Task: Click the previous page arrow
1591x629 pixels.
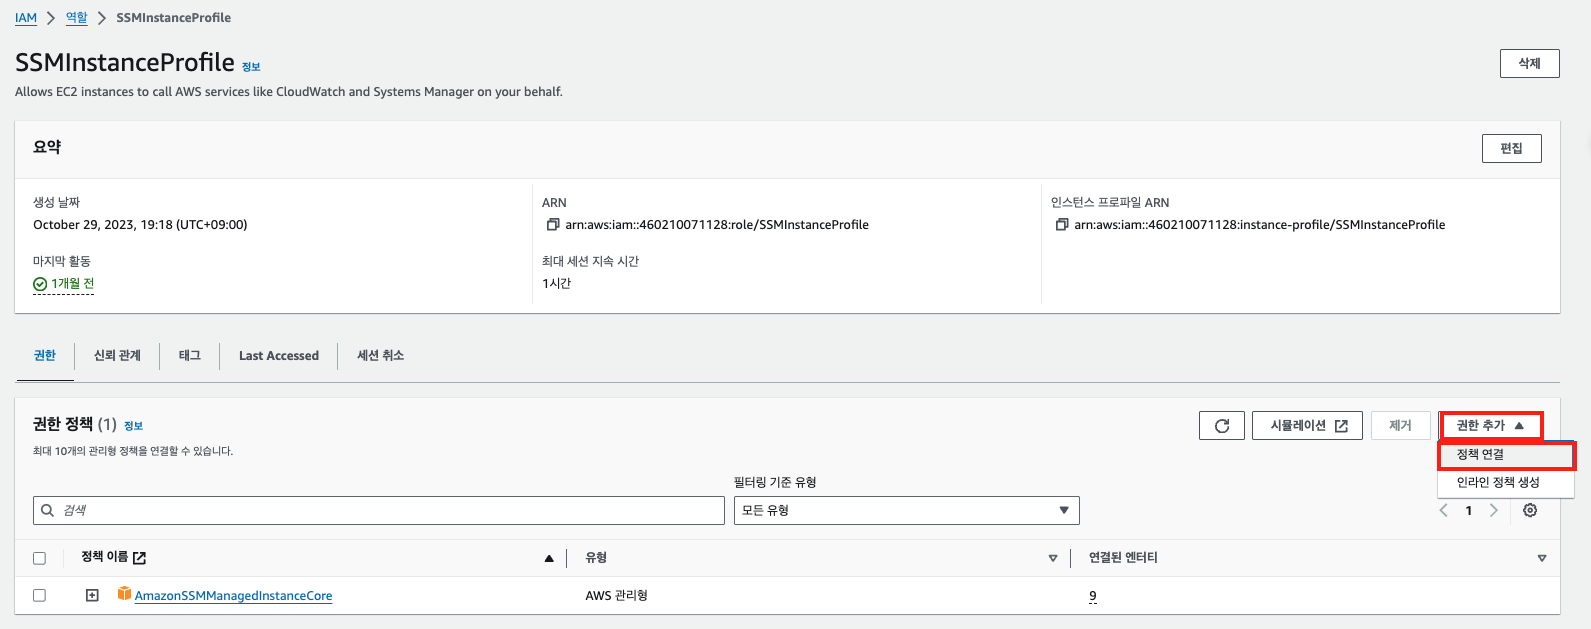Action: coord(1443,511)
